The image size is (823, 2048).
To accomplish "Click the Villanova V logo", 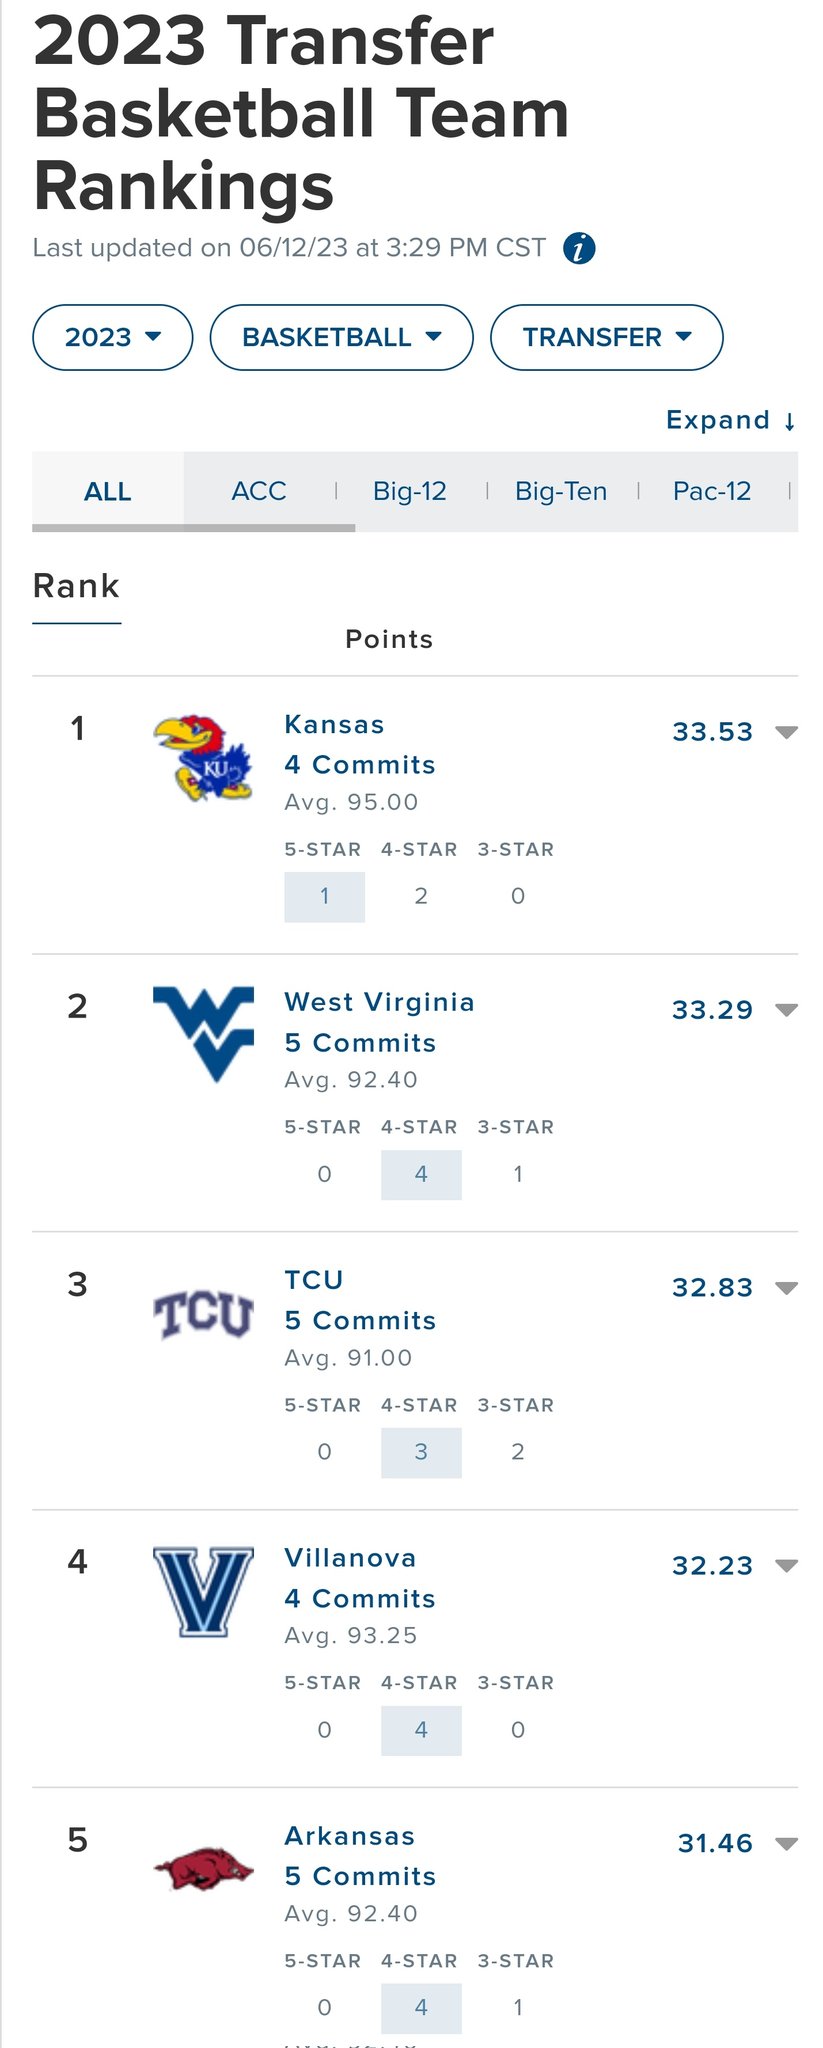I will [203, 1591].
